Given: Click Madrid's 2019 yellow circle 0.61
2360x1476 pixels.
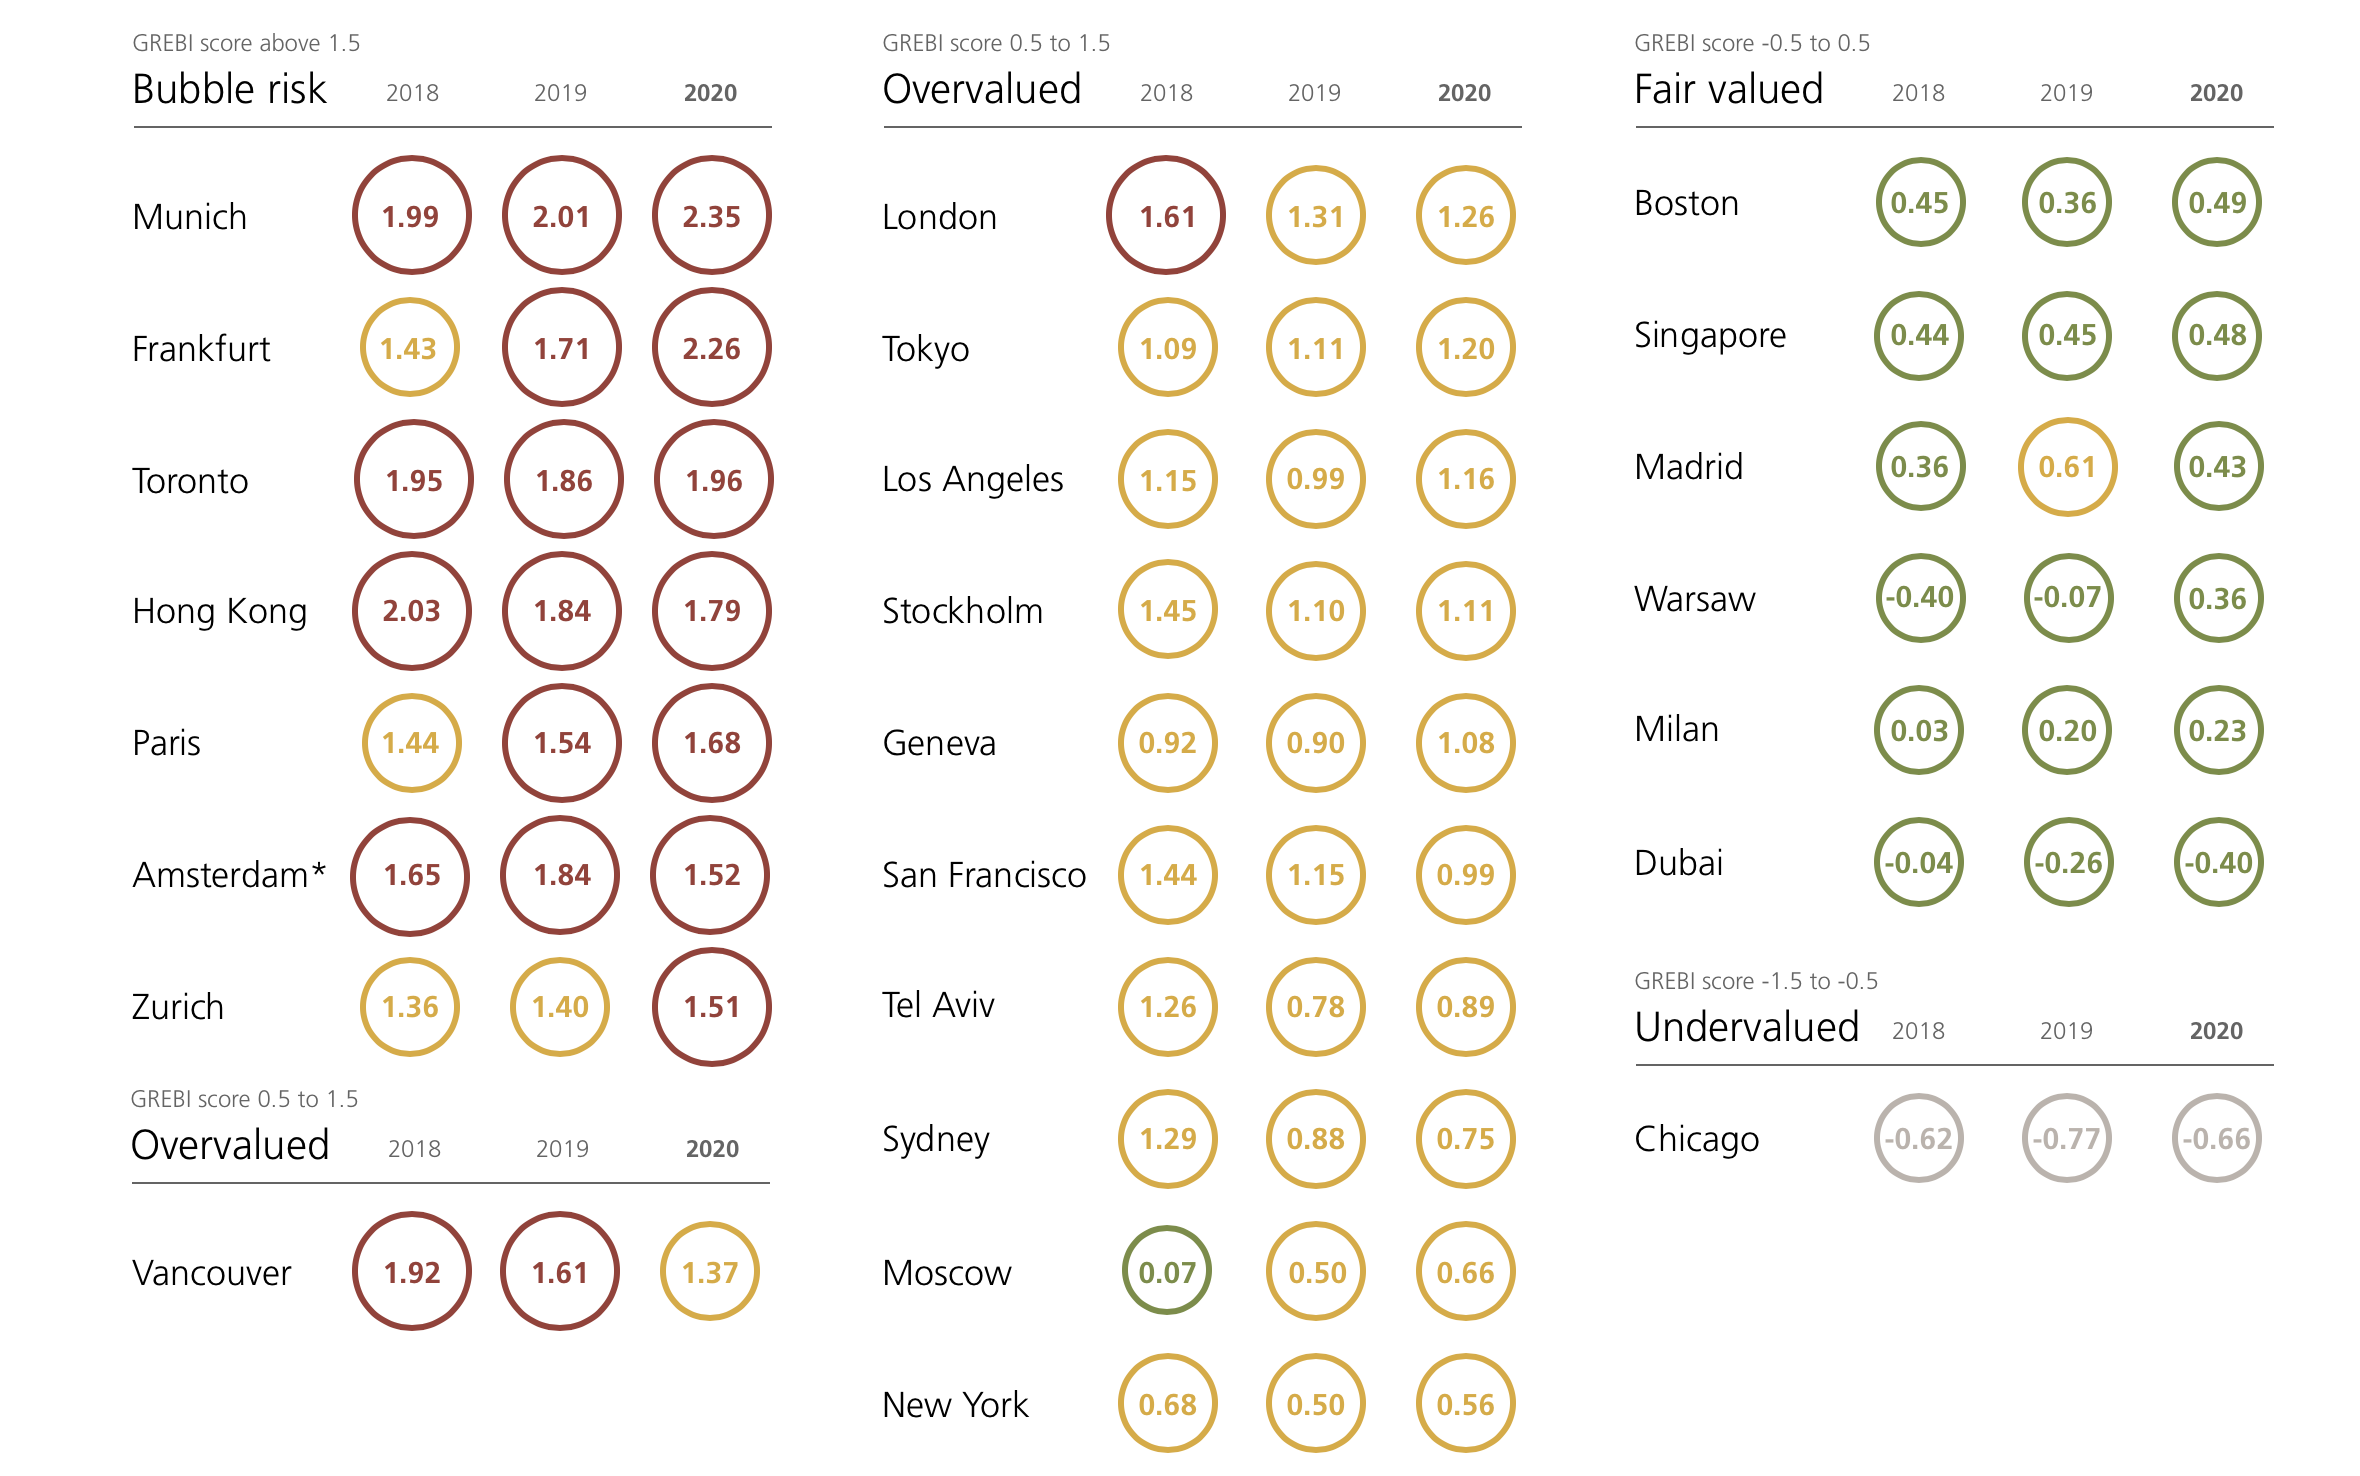Looking at the screenshot, I should (x=2067, y=466).
